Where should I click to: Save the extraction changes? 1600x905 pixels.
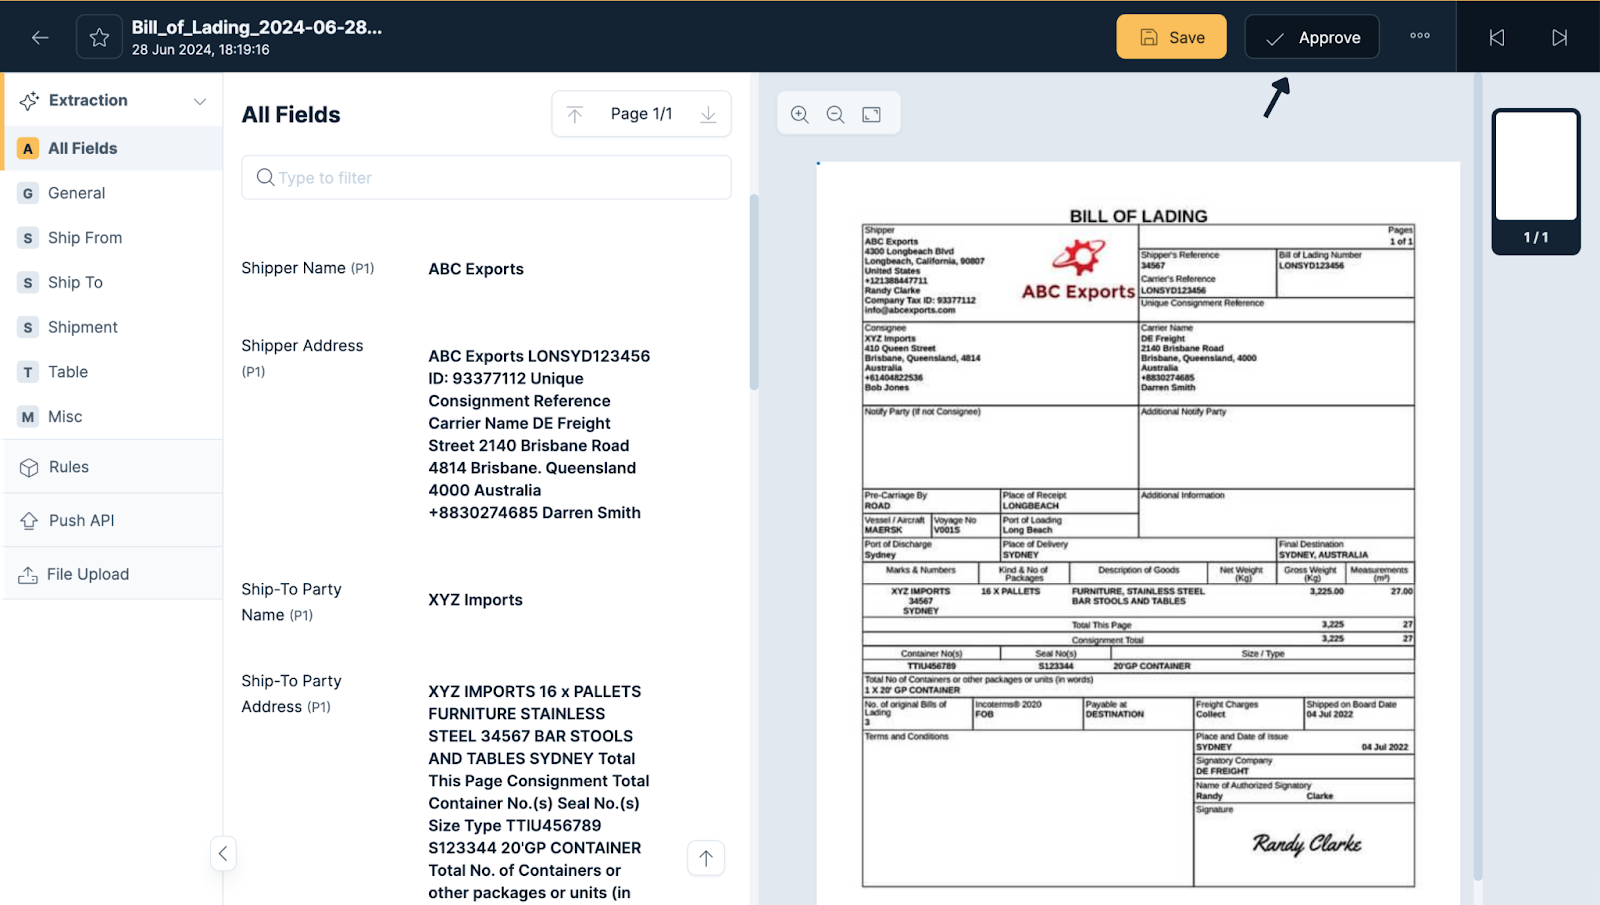coord(1171,37)
